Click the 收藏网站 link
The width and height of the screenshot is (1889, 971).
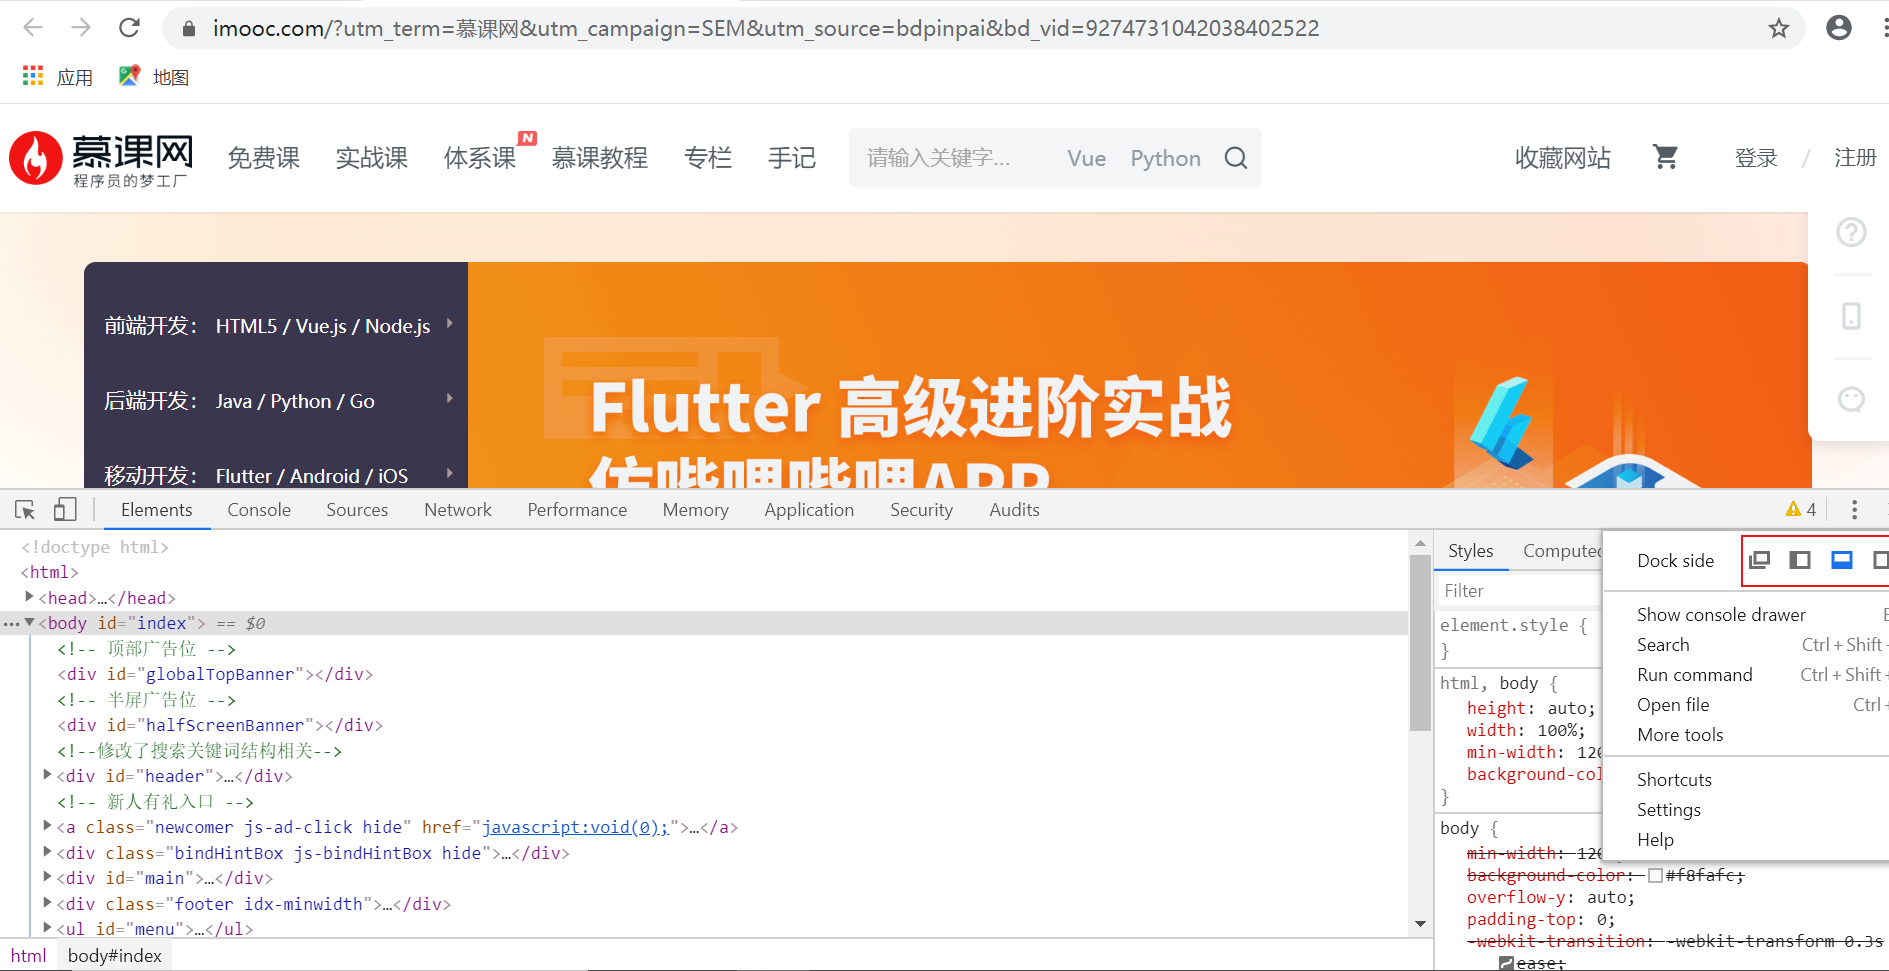click(x=1563, y=158)
